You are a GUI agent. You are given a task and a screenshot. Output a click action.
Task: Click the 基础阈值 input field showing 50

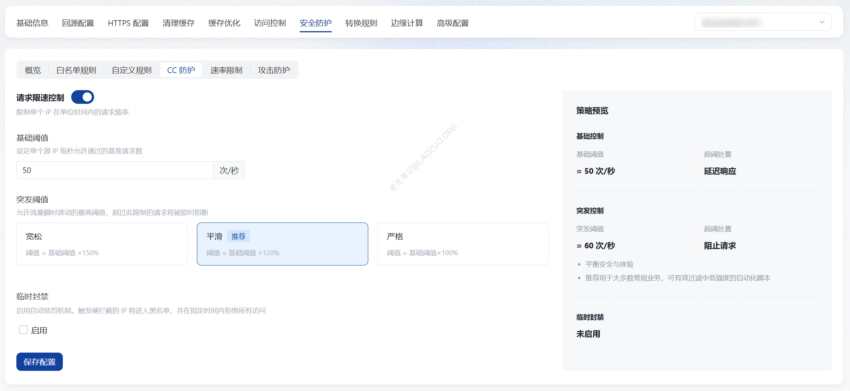(x=115, y=170)
